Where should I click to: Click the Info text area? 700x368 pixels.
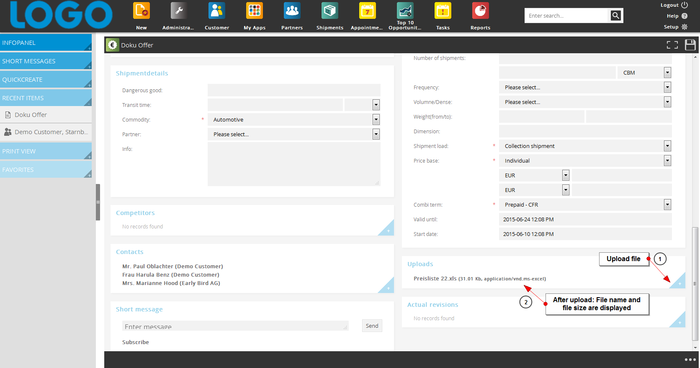pos(294,164)
